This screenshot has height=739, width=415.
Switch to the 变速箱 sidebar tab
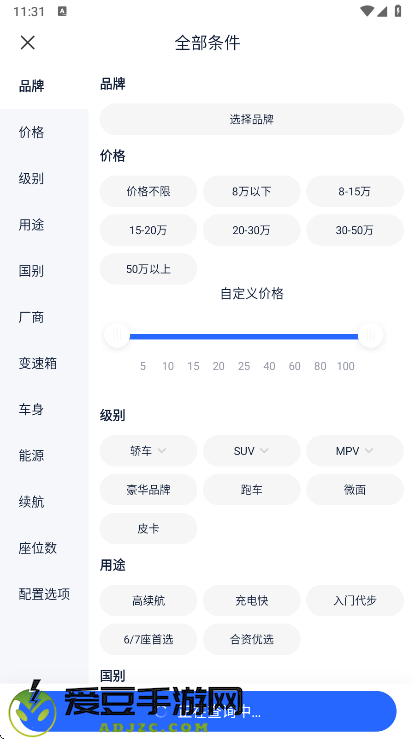click(x=38, y=363)
